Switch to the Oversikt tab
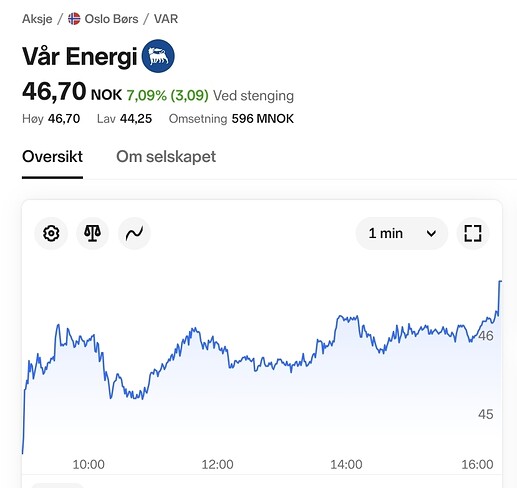 [52, 157]
